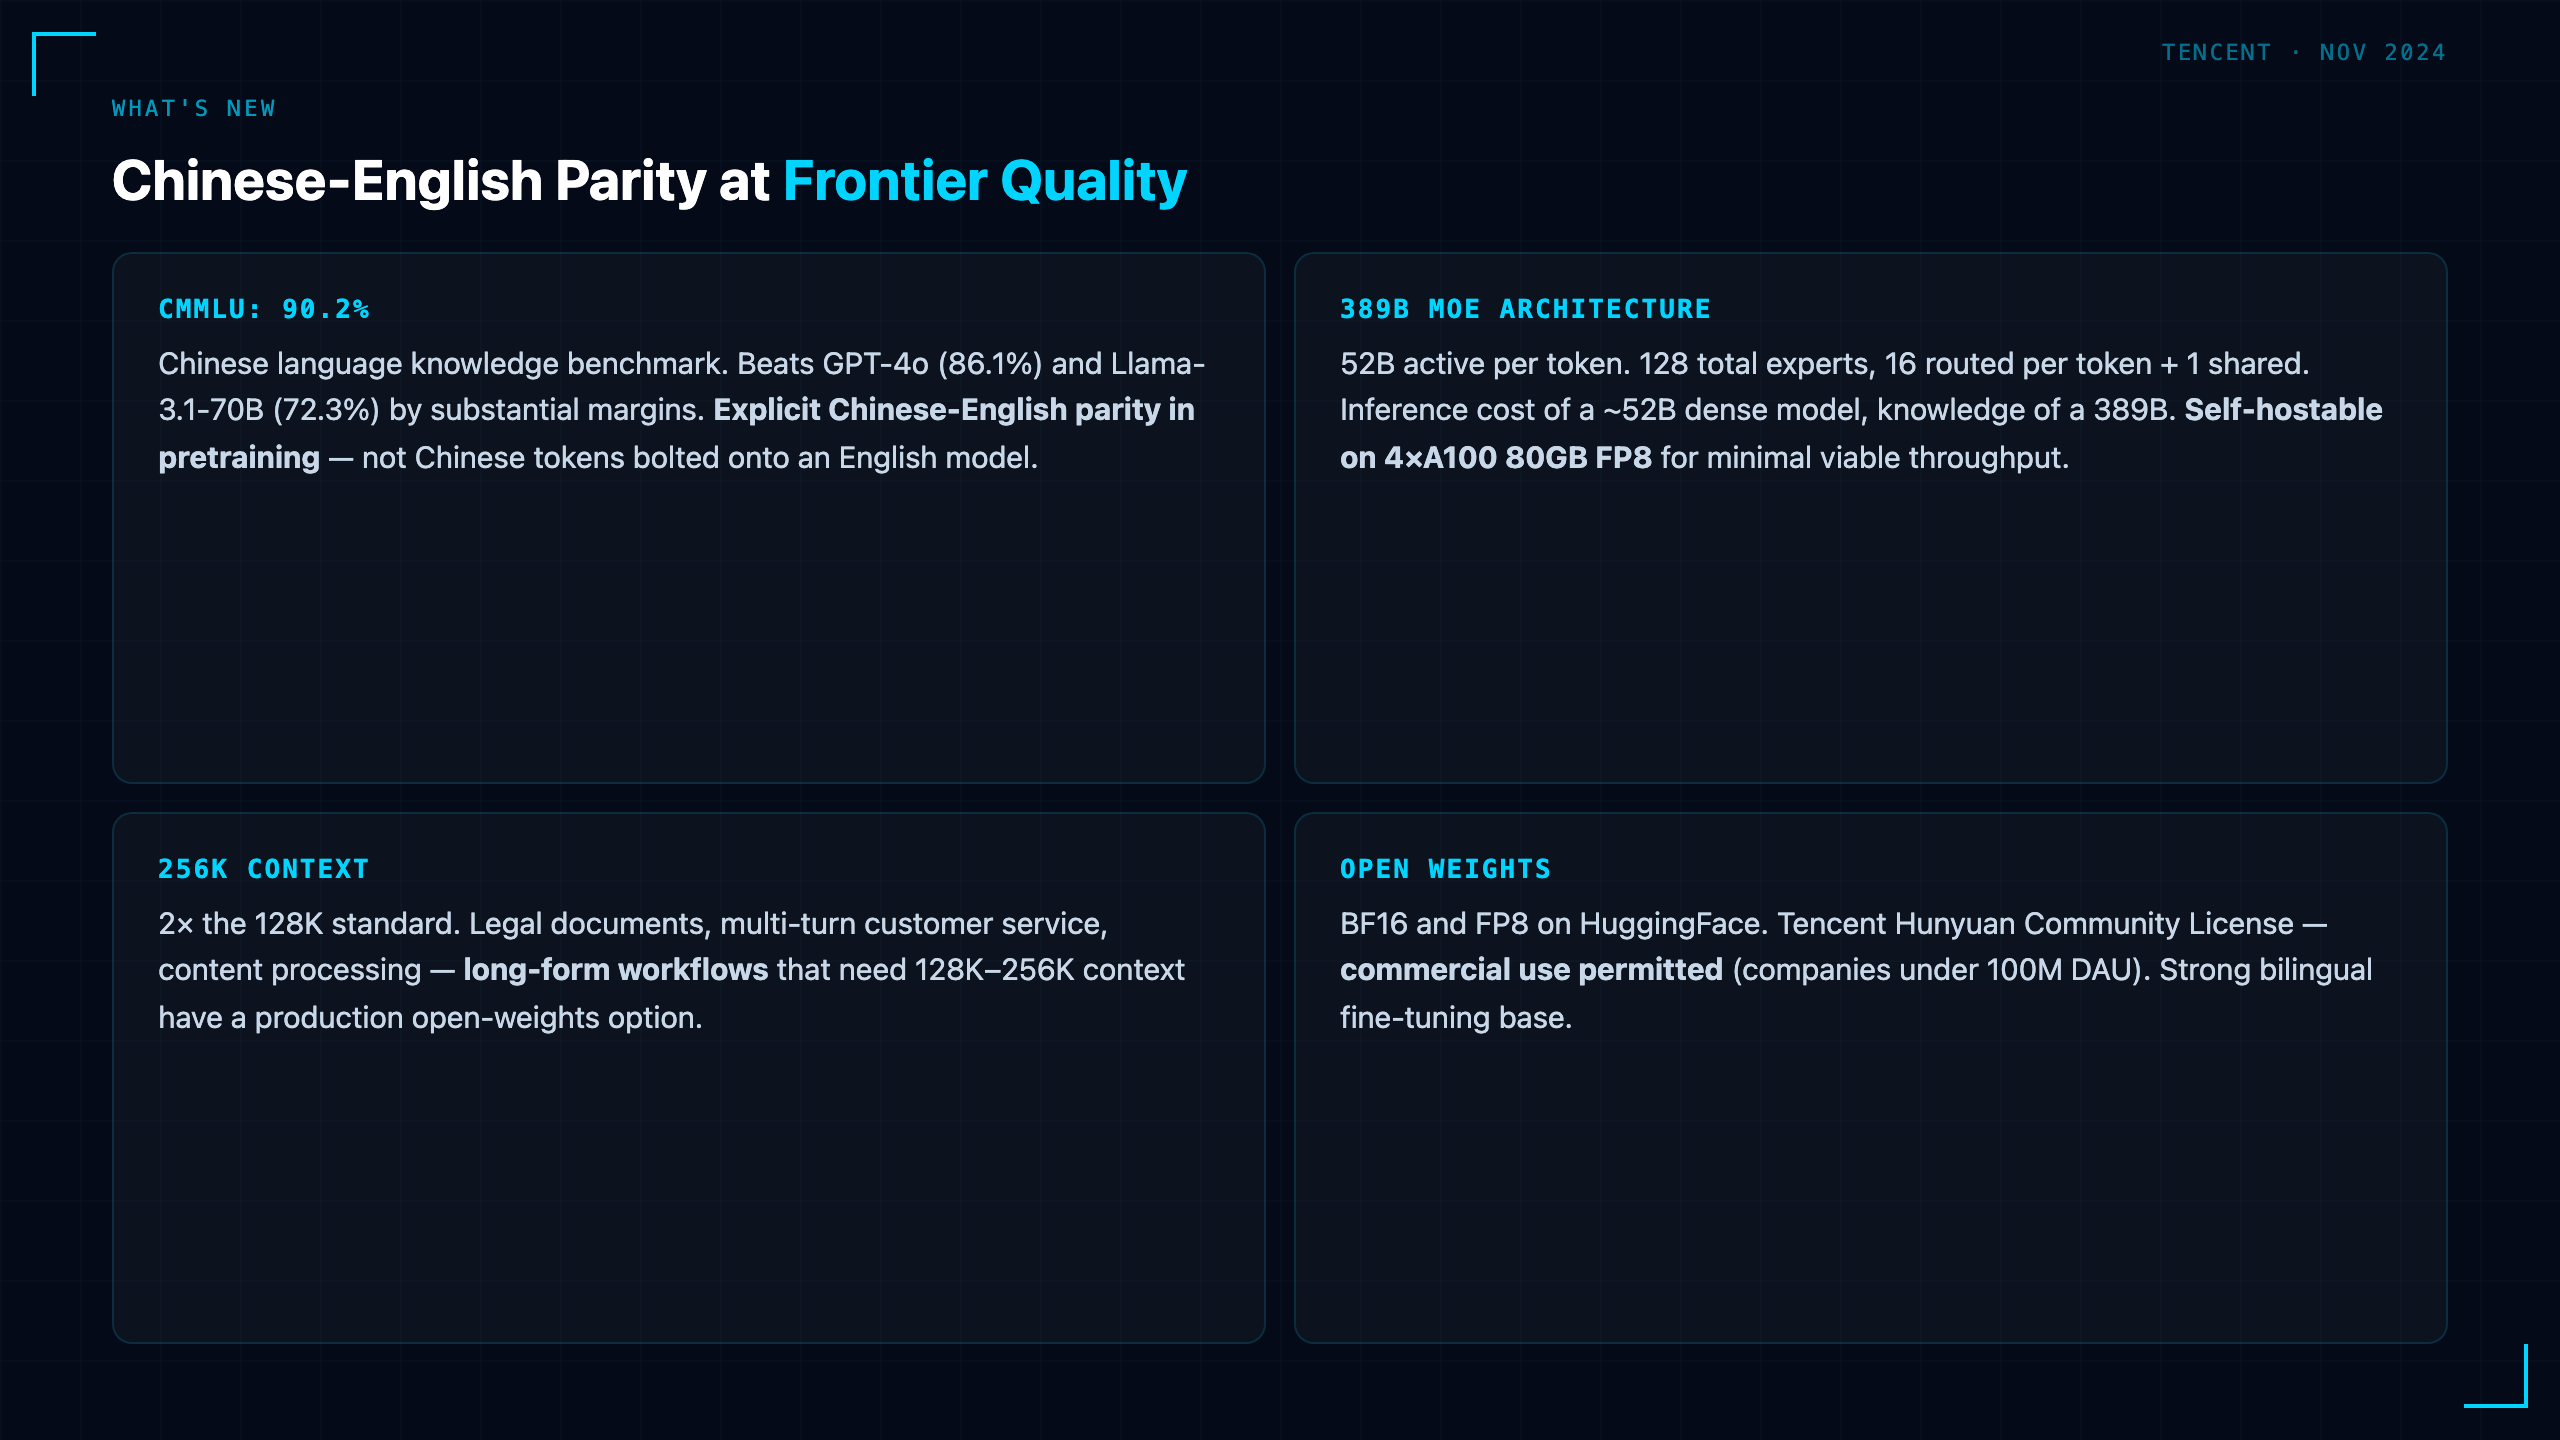Click empty area of Open Weights card
This screenshot has height=1440, width=2560.
(1870, 1190)
